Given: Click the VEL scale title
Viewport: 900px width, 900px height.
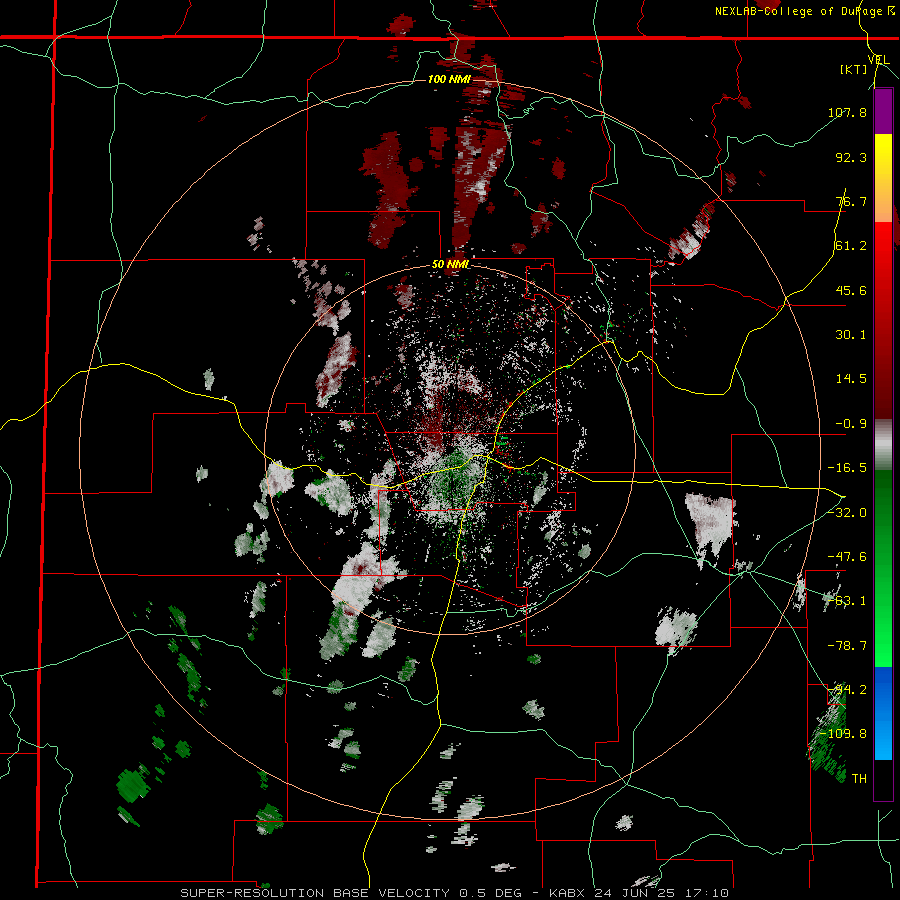Looking at the screenshot, I should [x=878, y=60].
